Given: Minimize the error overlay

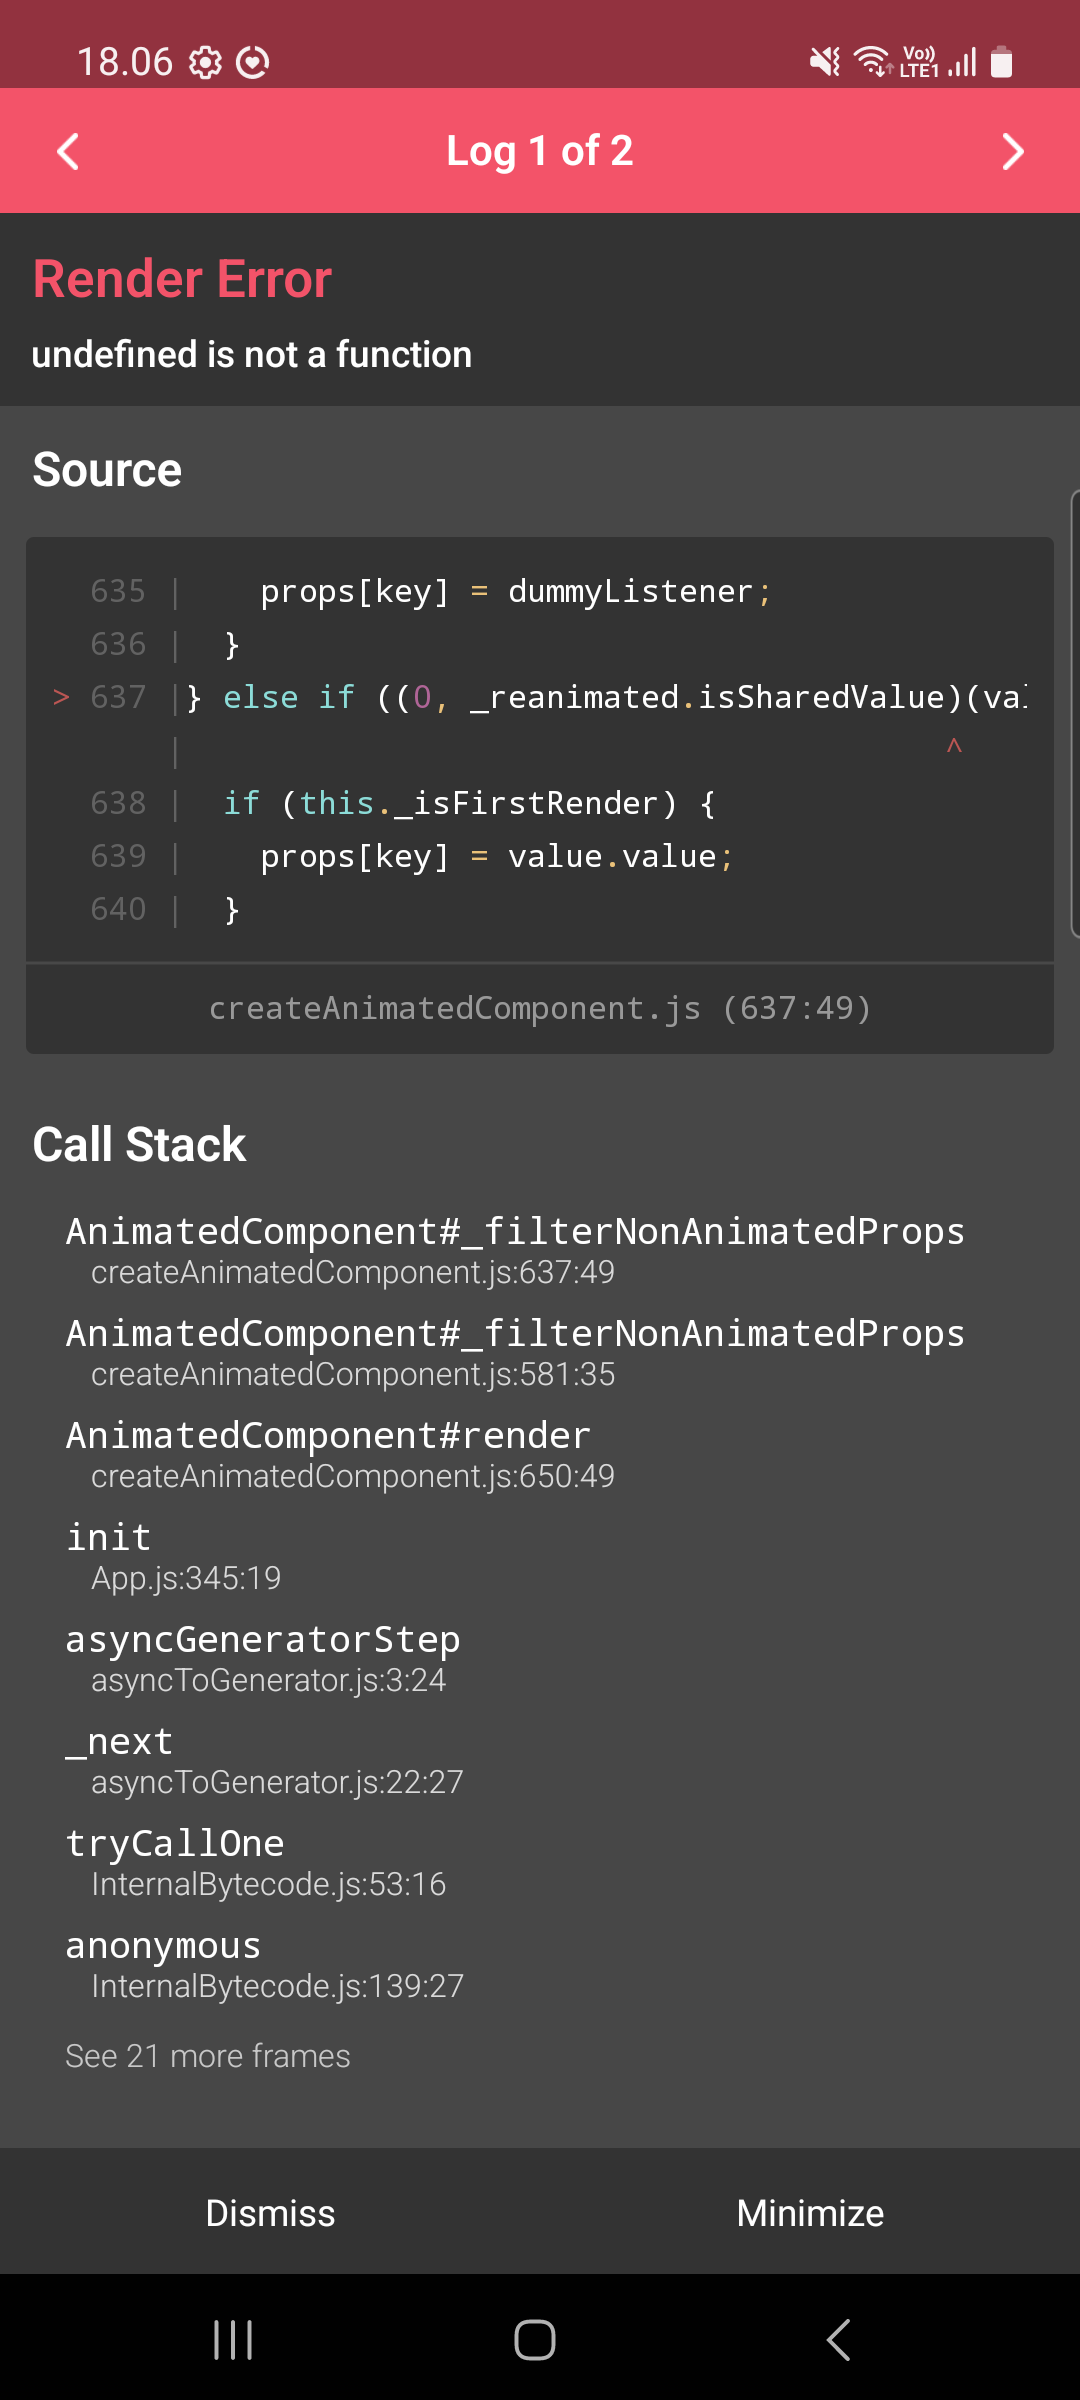Looking at the screenshot, I should click(810, 2212).
